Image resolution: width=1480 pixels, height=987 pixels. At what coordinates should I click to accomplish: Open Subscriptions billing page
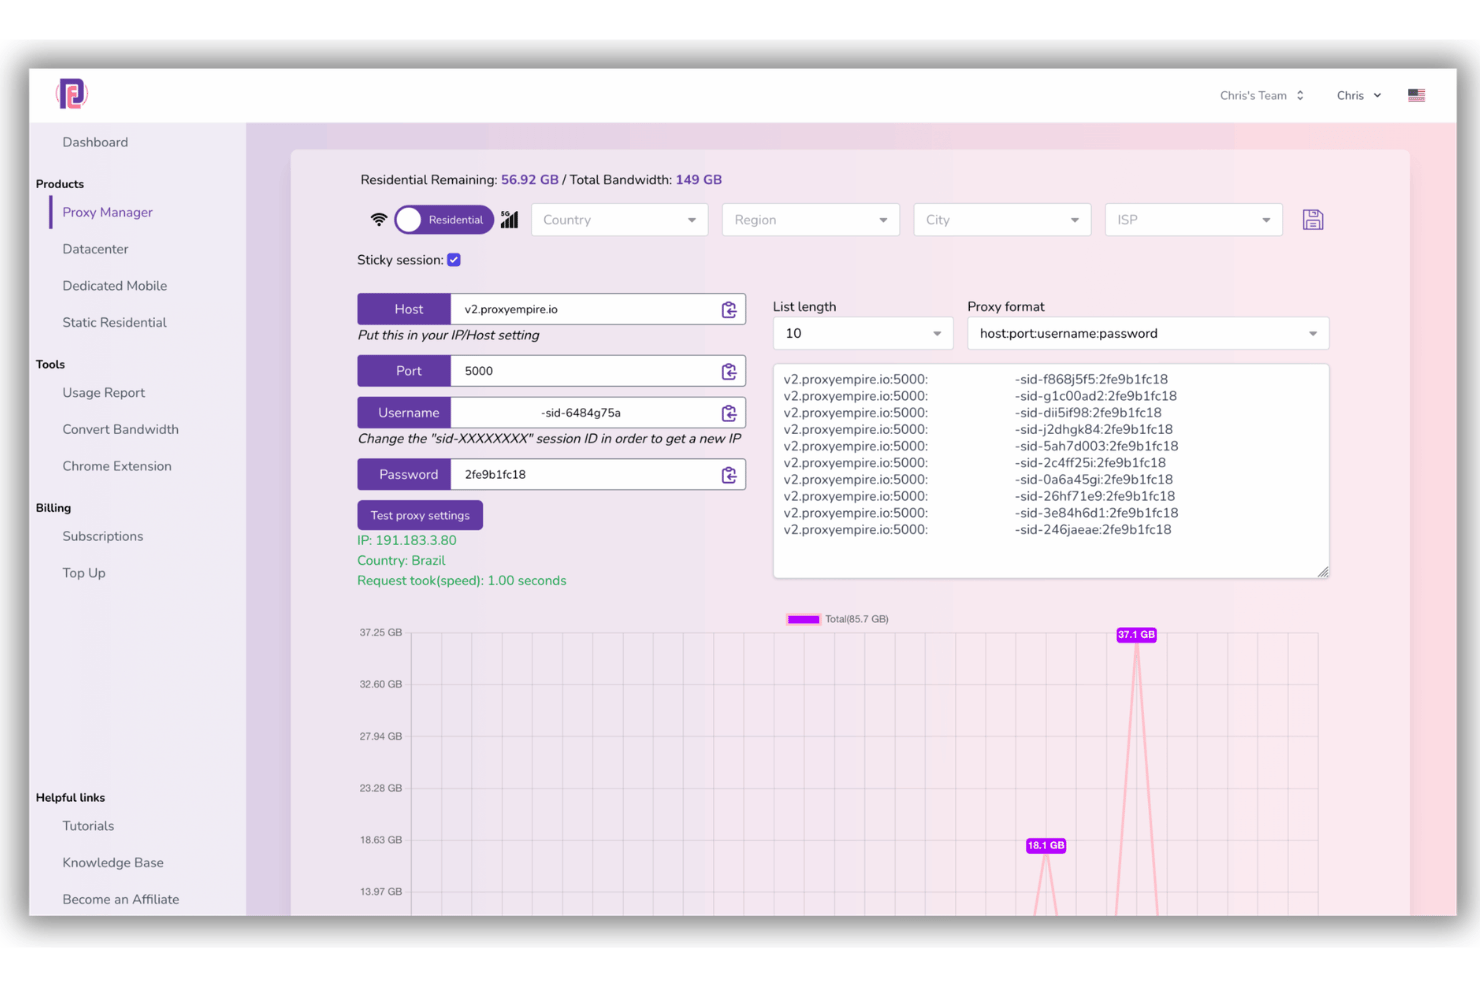click(103, 536)
